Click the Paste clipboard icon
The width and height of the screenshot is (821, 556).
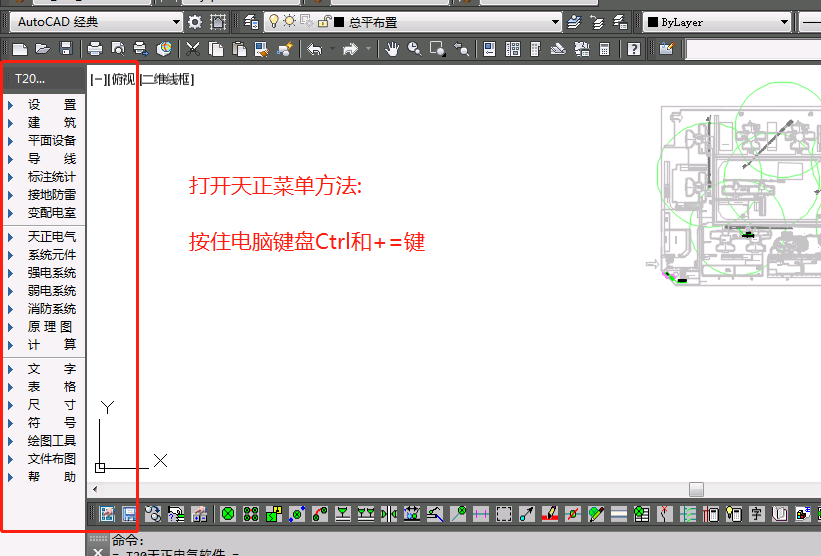click(239, 49)
